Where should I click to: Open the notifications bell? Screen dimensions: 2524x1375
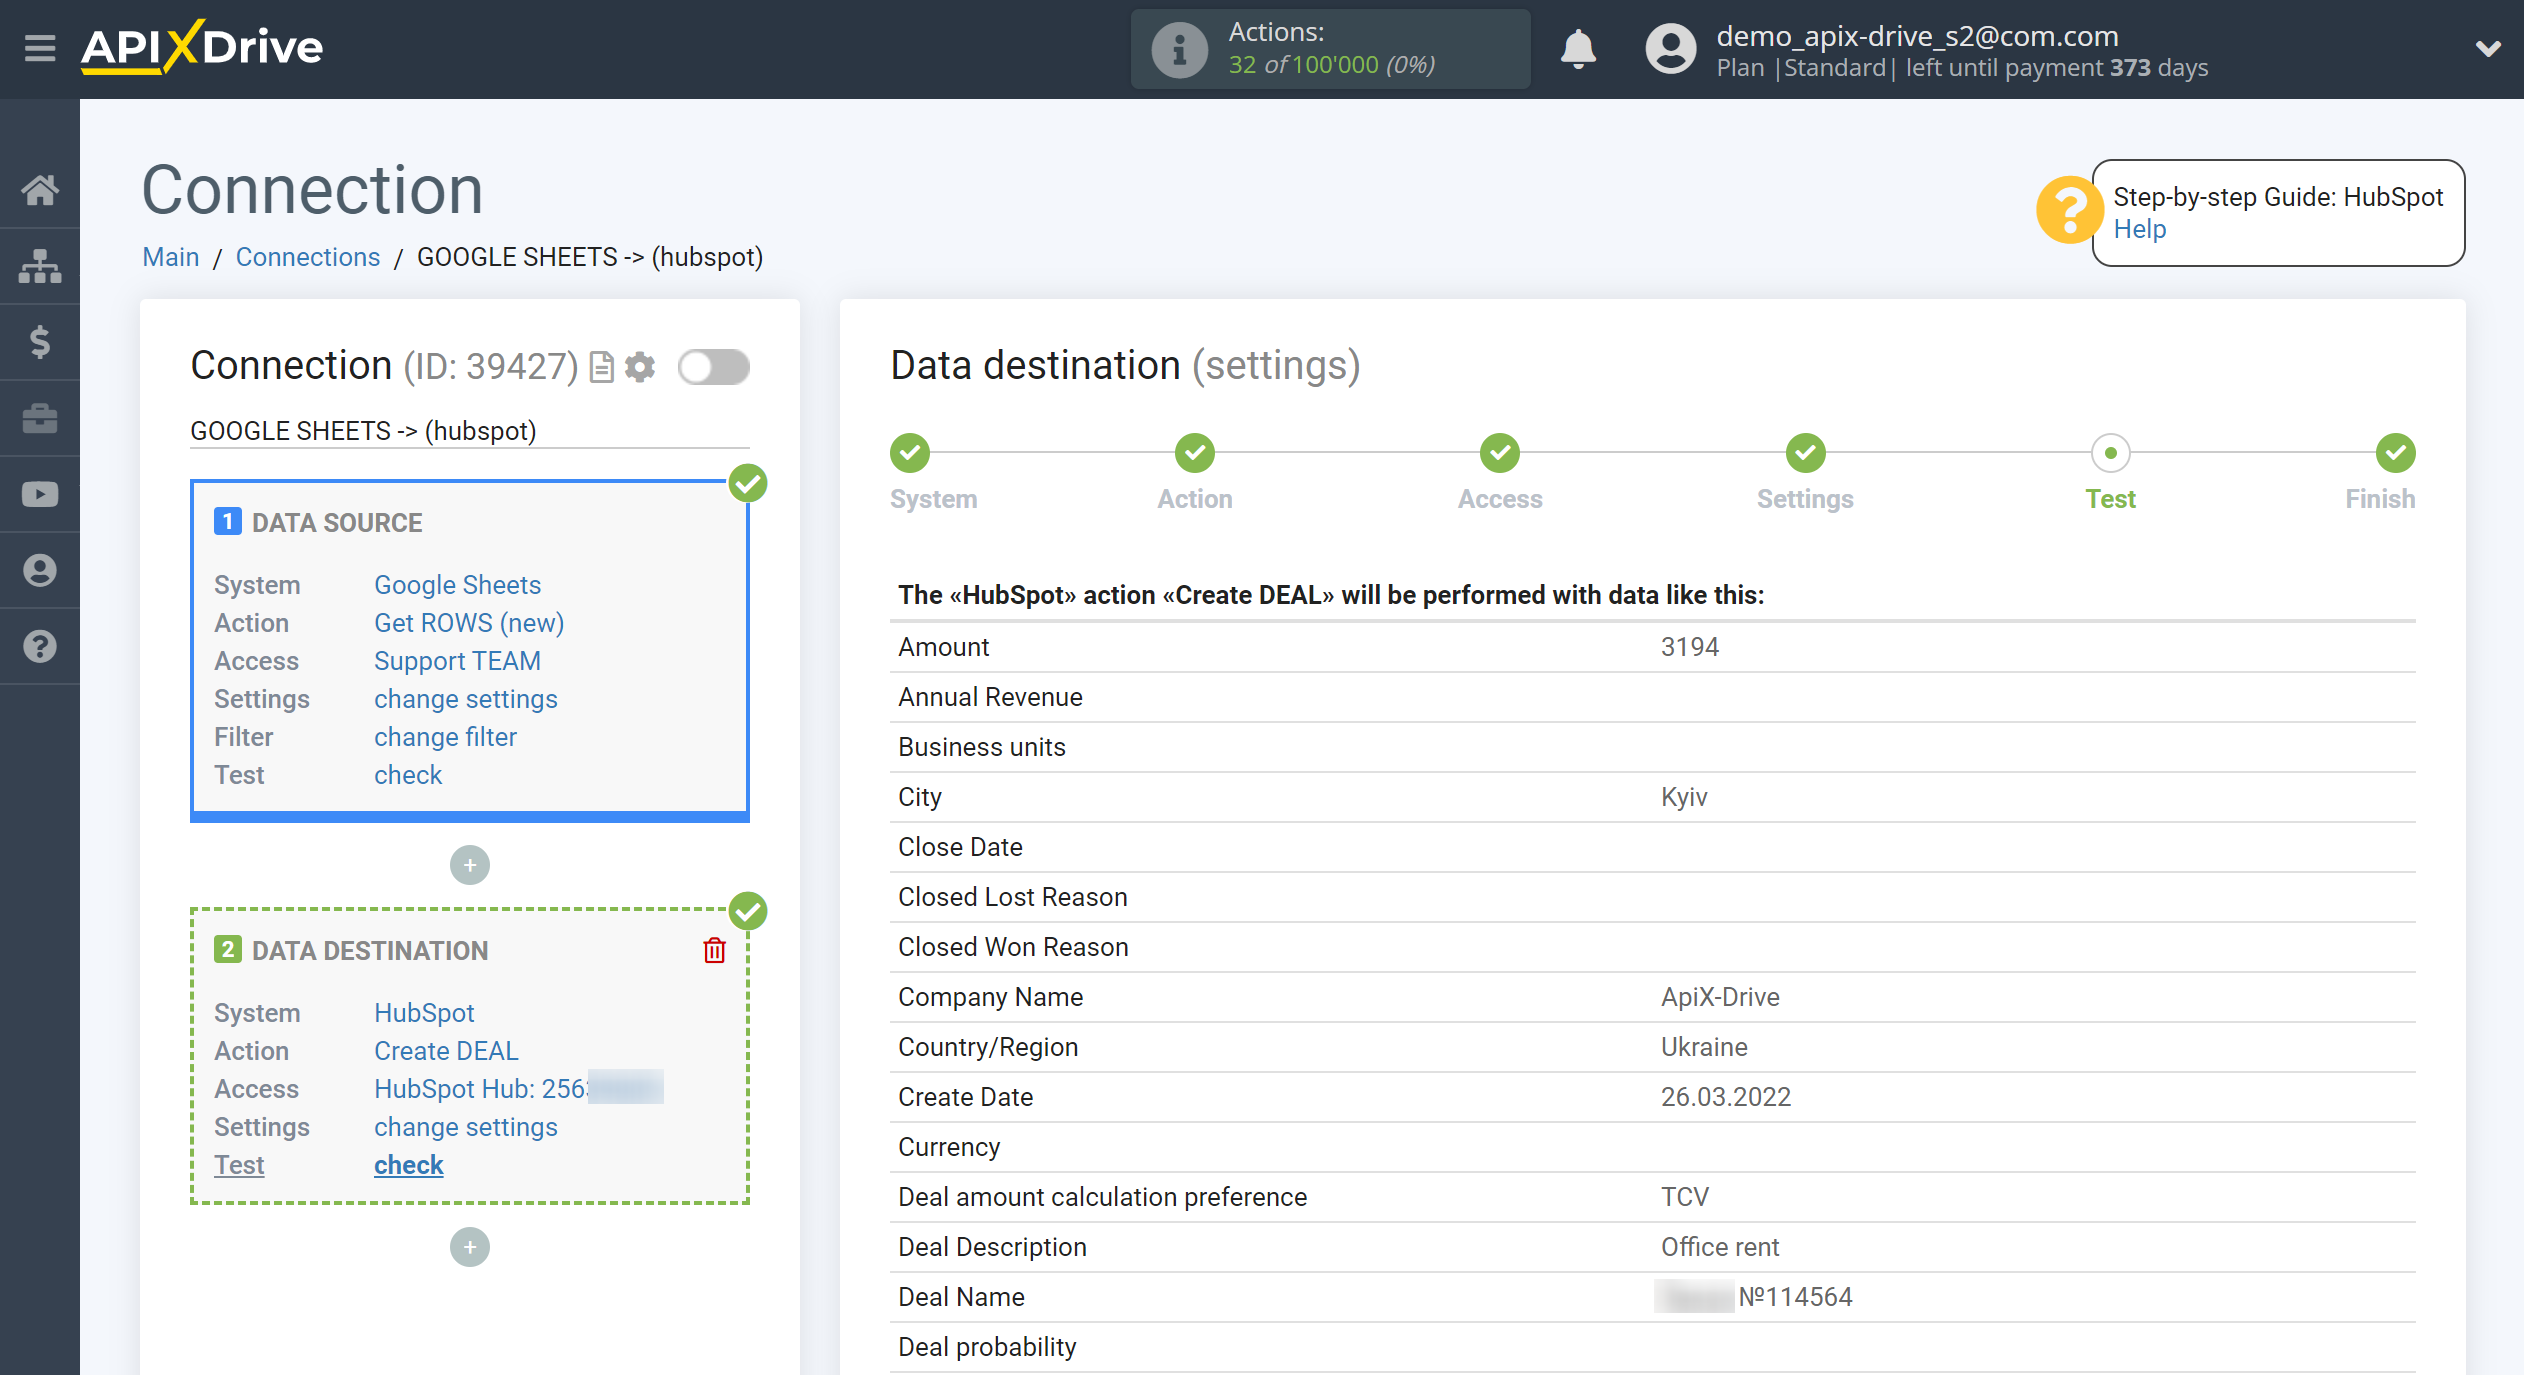(x=1578, y=48)
